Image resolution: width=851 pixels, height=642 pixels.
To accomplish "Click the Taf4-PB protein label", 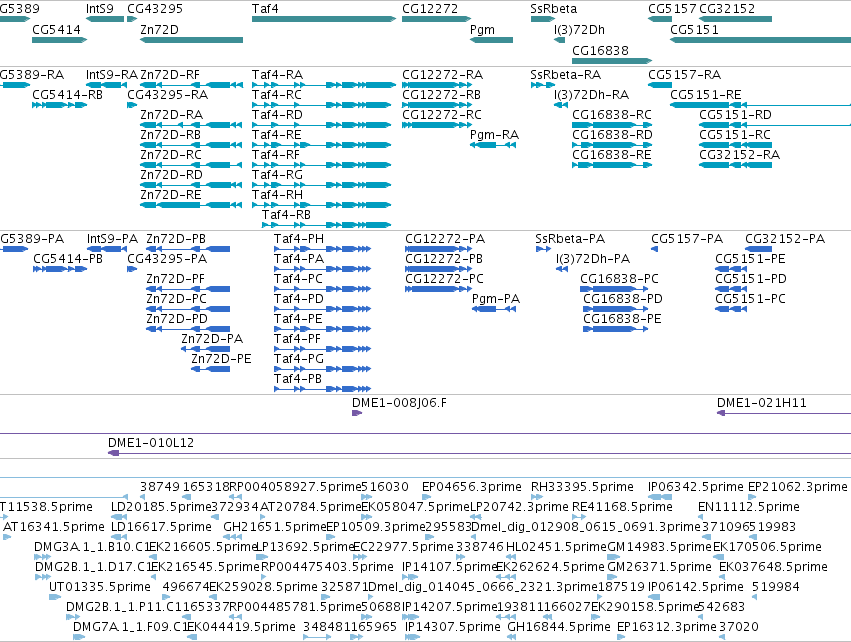I will coord(298,379).
